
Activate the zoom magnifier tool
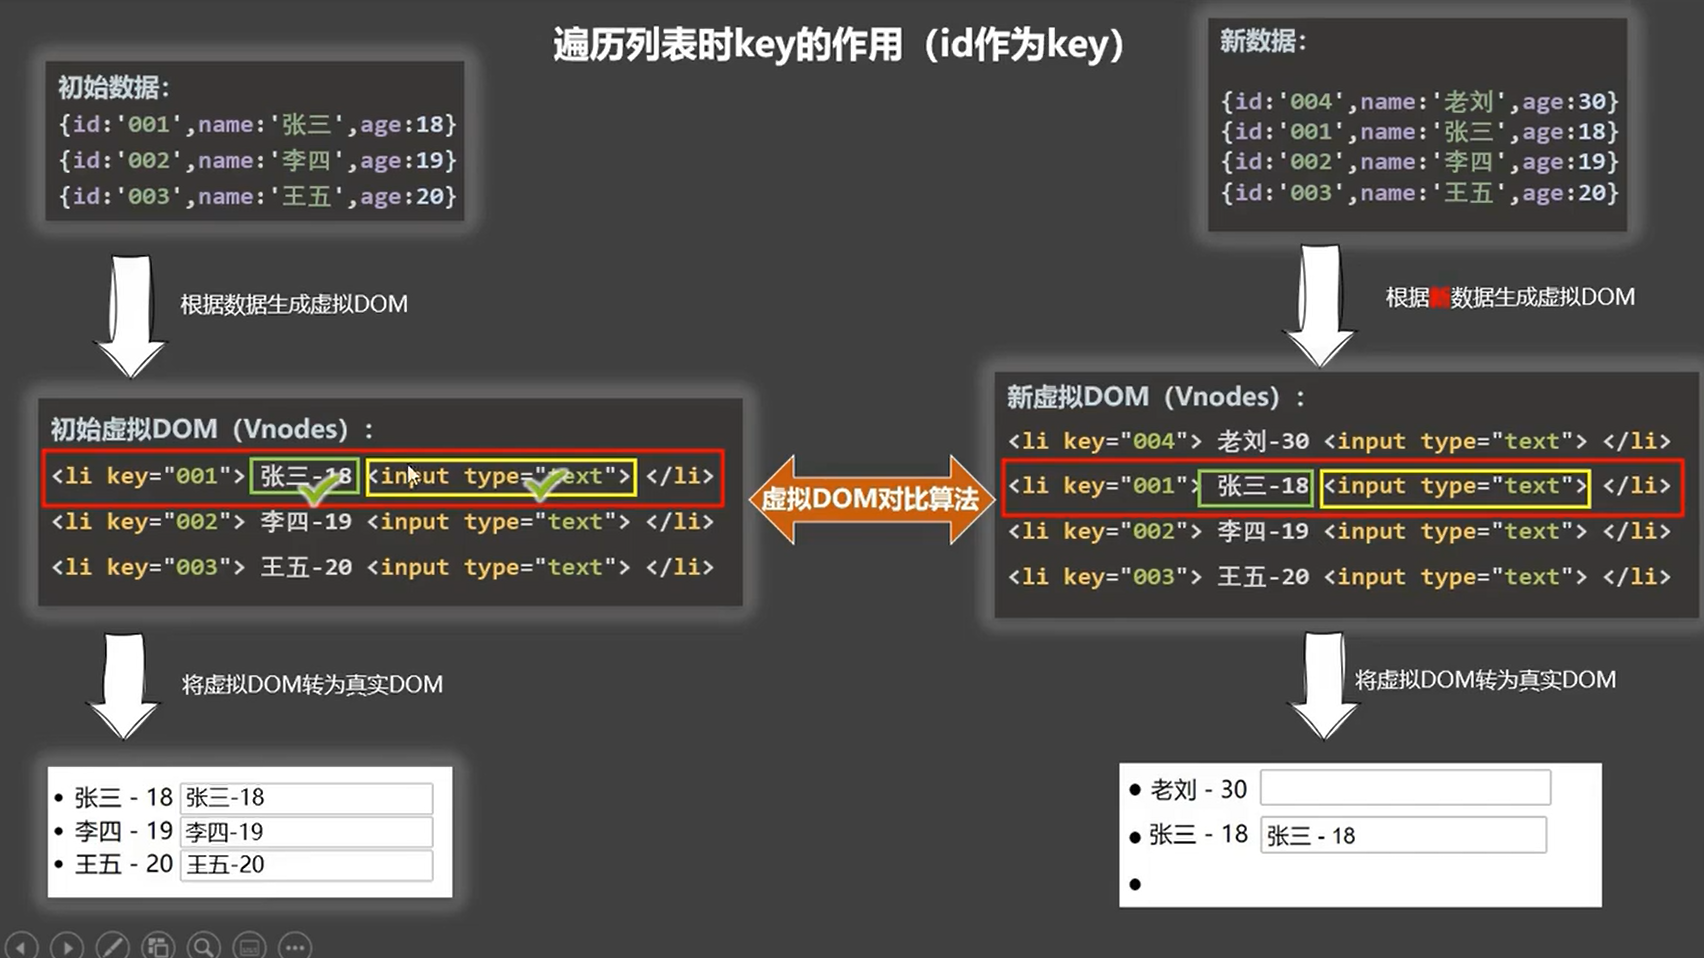tap(204, 945)
